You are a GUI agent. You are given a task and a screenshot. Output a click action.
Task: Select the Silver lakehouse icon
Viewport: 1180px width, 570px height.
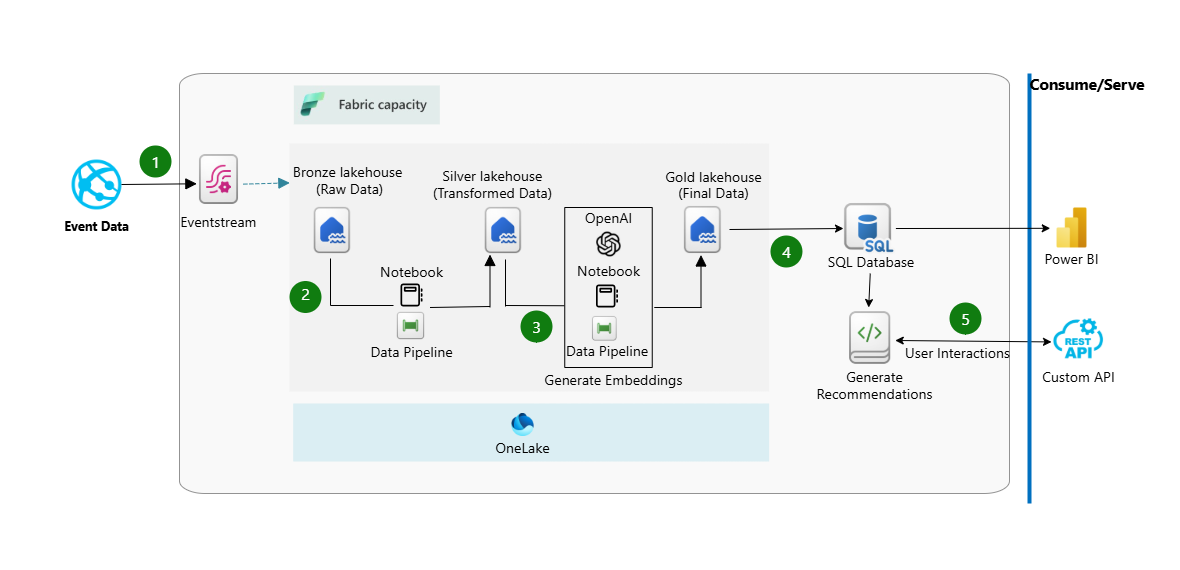pyautogui.click(x=501, y=230)
